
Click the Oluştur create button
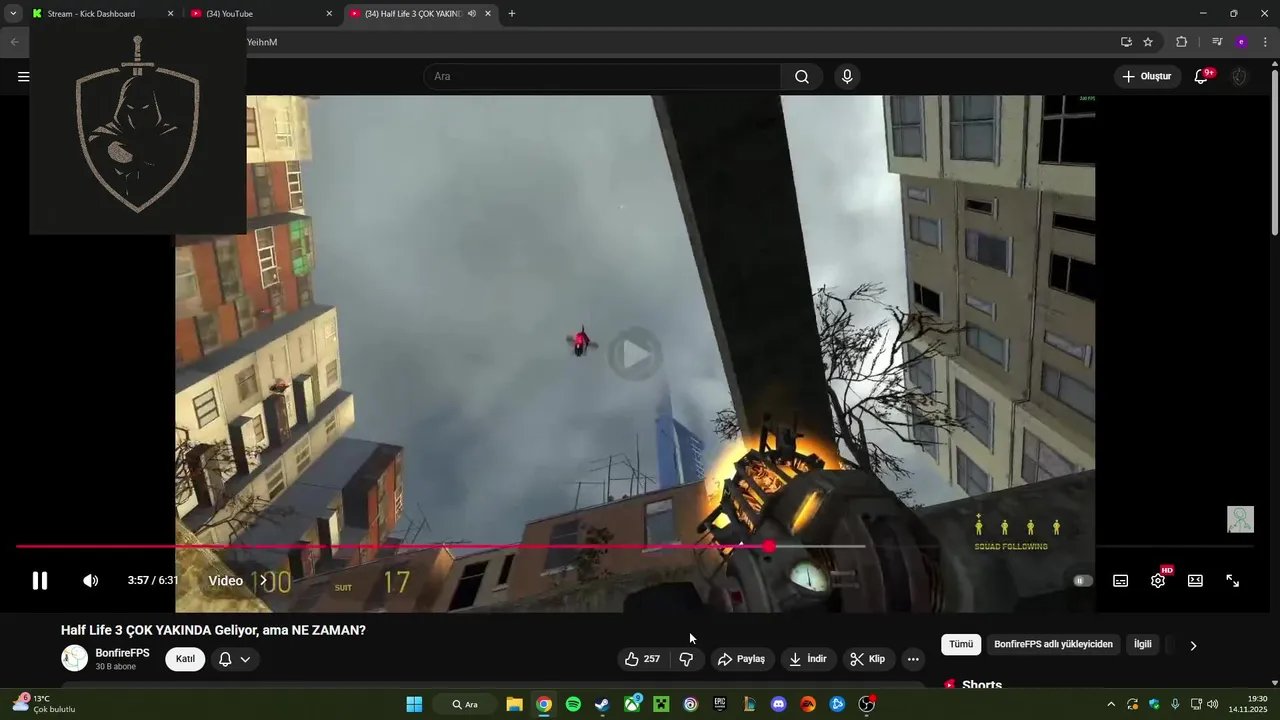coord(1147,77)
